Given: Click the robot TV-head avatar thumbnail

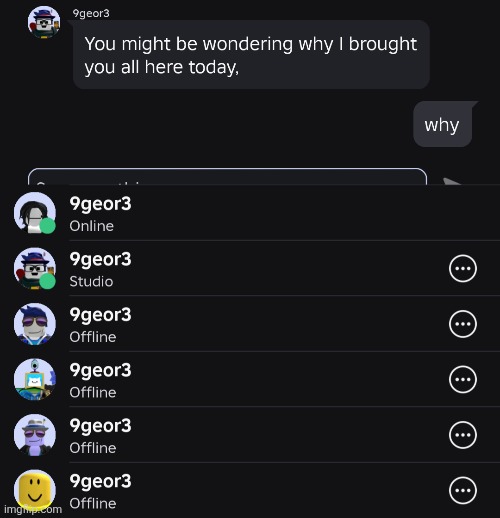Looking at the screenshot, I should [x=35, y=379].
